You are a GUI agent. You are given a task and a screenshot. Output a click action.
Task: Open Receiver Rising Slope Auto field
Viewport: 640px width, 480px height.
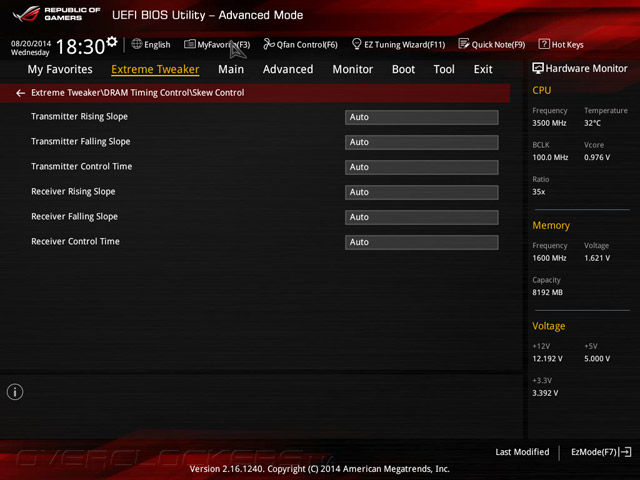pyautogui.click(x=422, y=192)
